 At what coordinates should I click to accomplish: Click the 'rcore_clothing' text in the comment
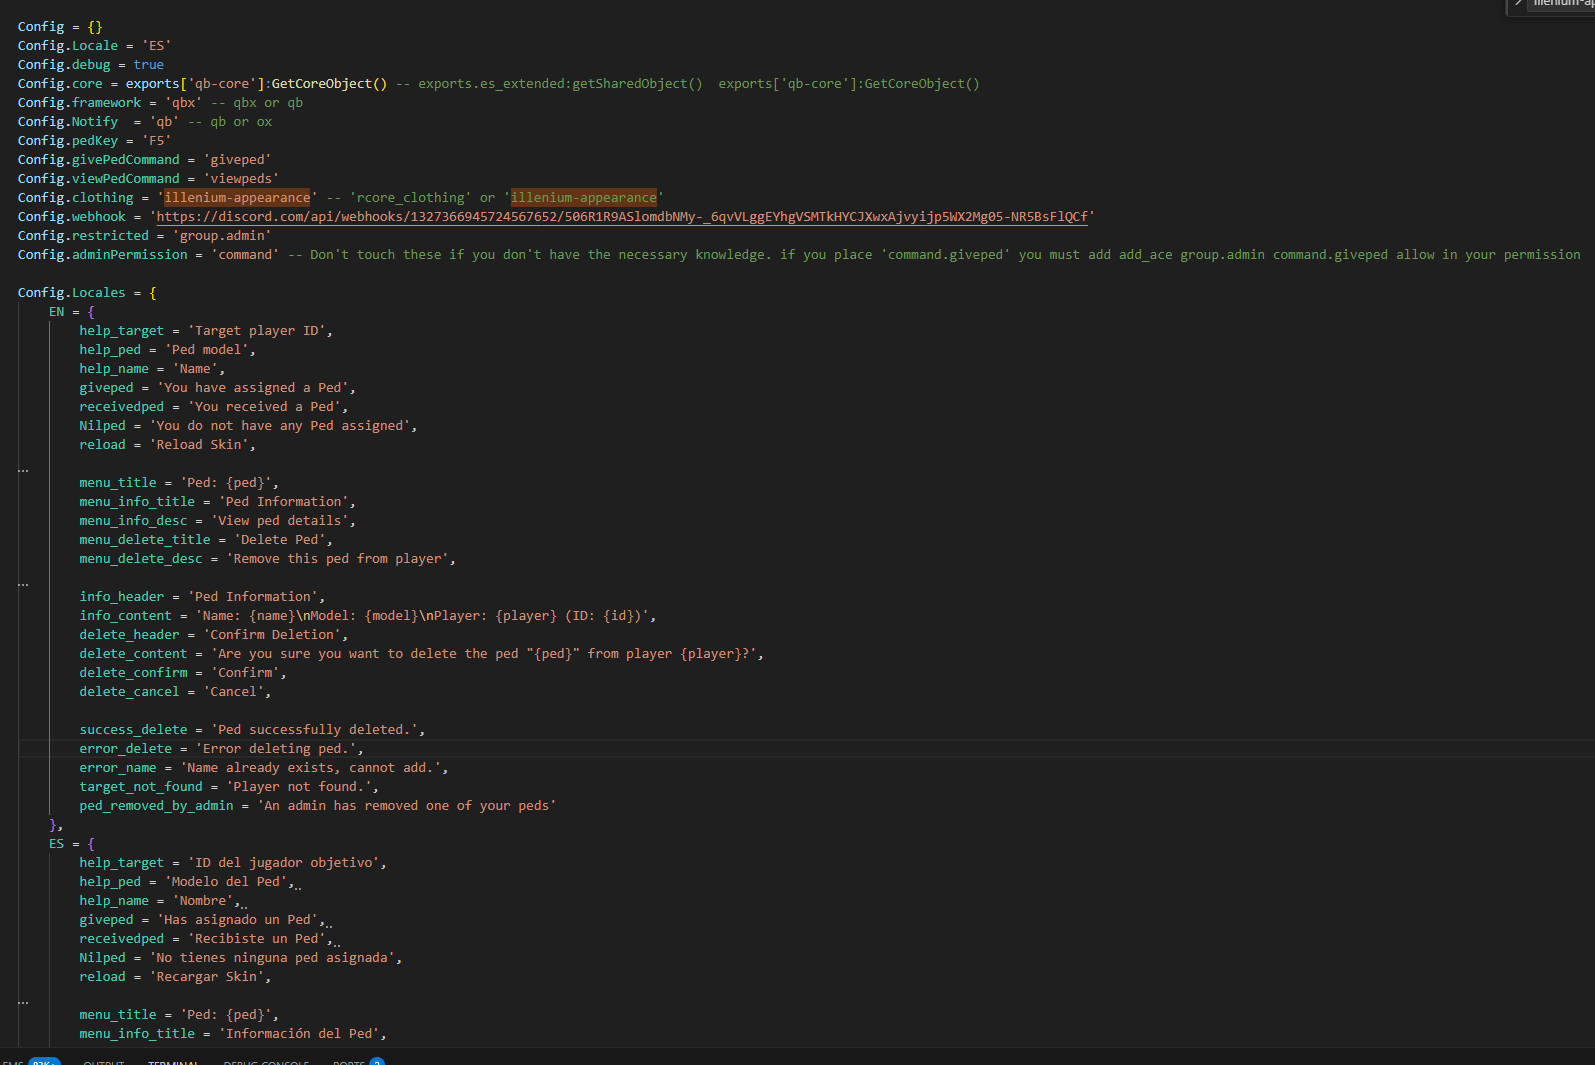point(410,198)
